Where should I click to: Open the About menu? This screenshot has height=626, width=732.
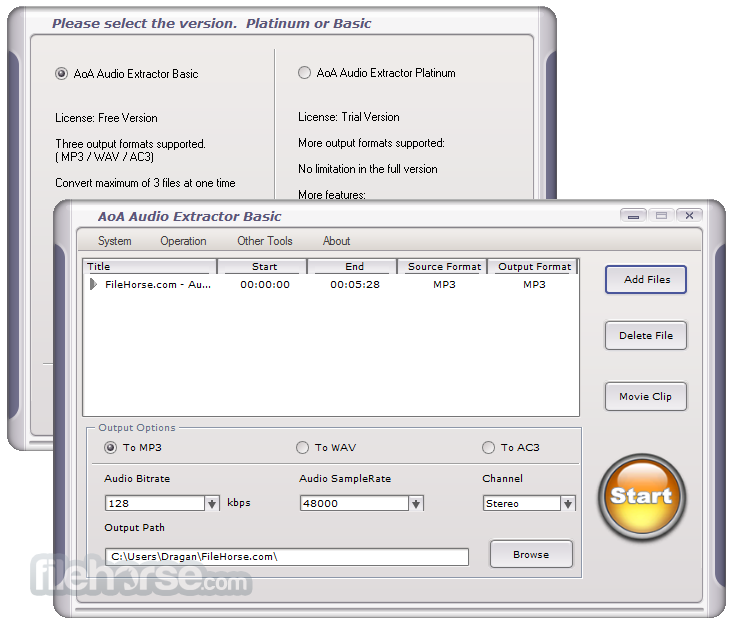(x=336, y=241)
